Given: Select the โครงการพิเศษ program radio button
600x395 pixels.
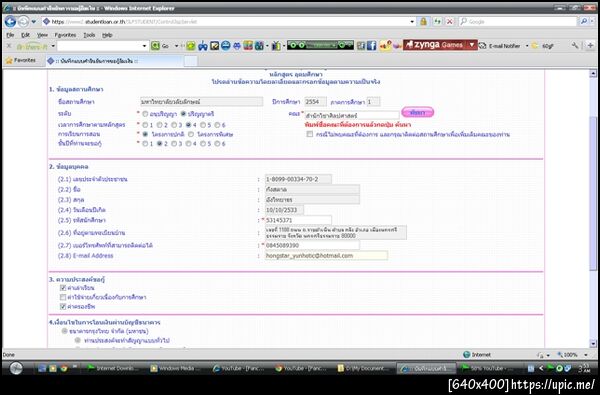Looking at the screenshot, I should click(x=191, y=134).
